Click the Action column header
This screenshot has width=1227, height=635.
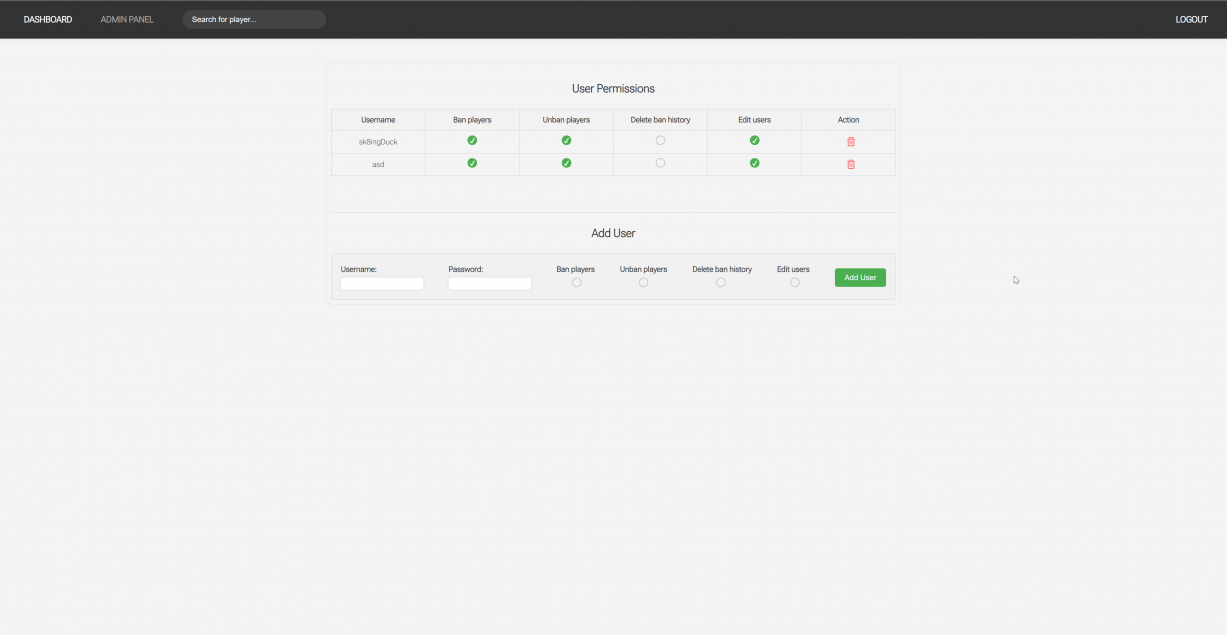[848, 120]
